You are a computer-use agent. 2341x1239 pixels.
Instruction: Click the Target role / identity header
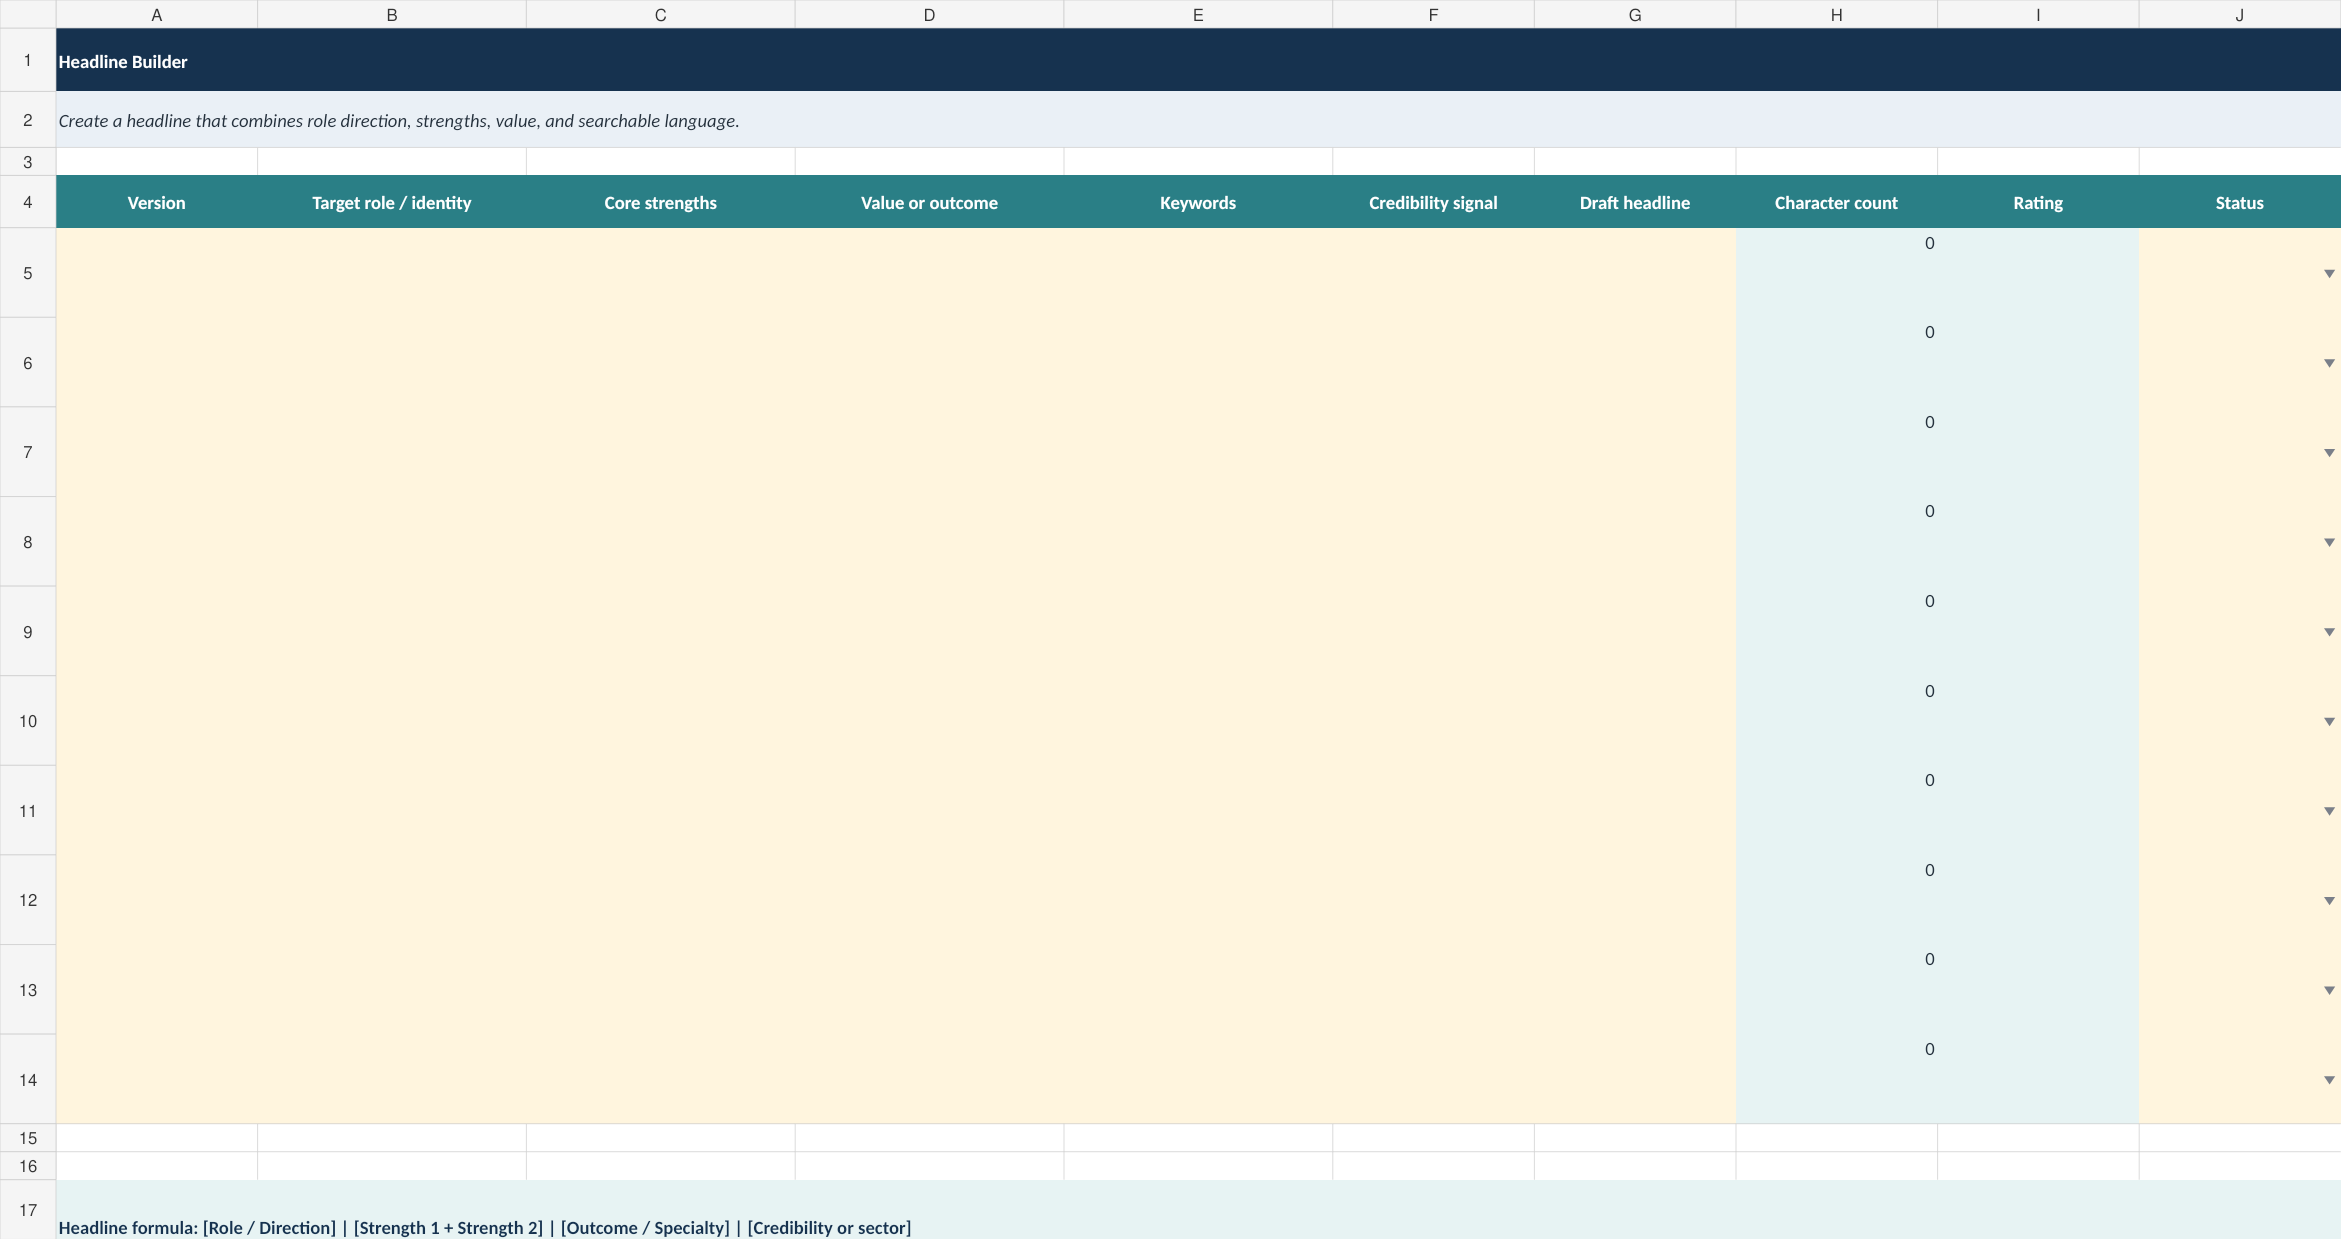tap(392, 202)
